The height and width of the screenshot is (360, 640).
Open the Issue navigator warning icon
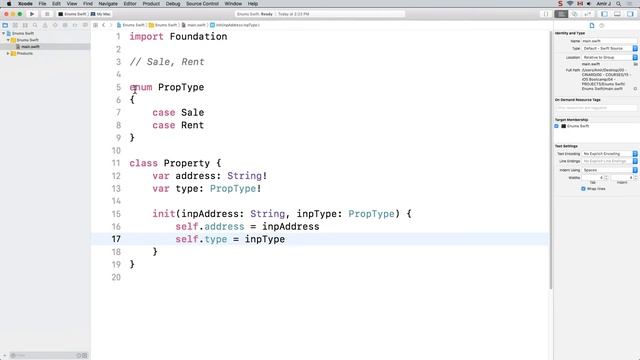[45, 25]
